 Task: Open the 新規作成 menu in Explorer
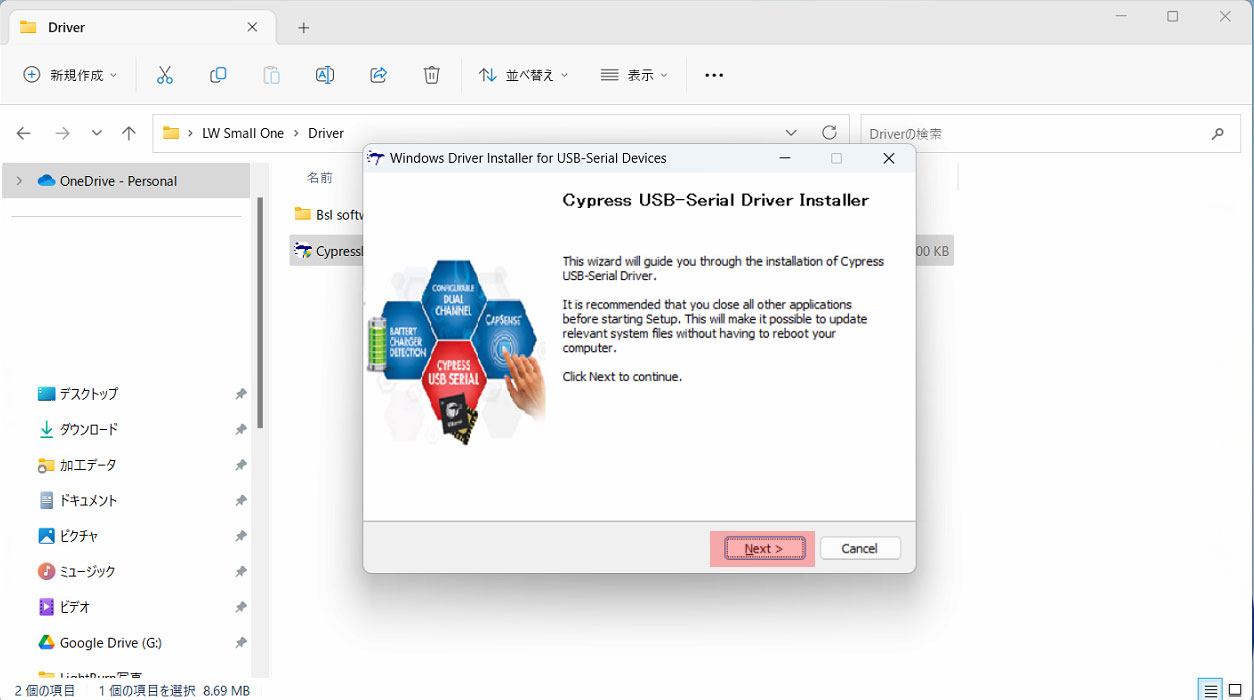[70, 75]
